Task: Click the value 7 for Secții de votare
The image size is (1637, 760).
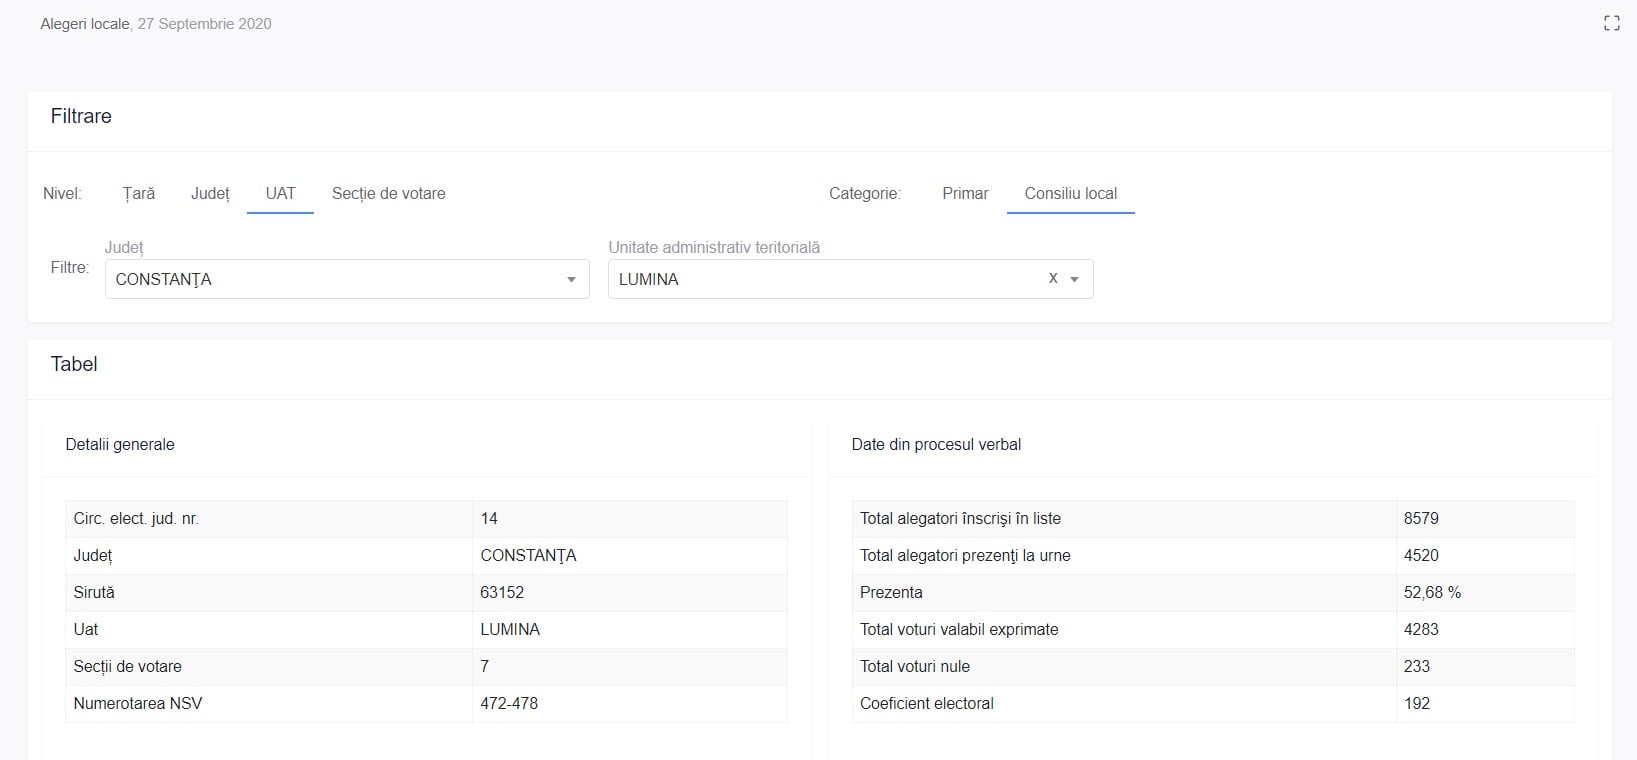Action: click(485, 666)
